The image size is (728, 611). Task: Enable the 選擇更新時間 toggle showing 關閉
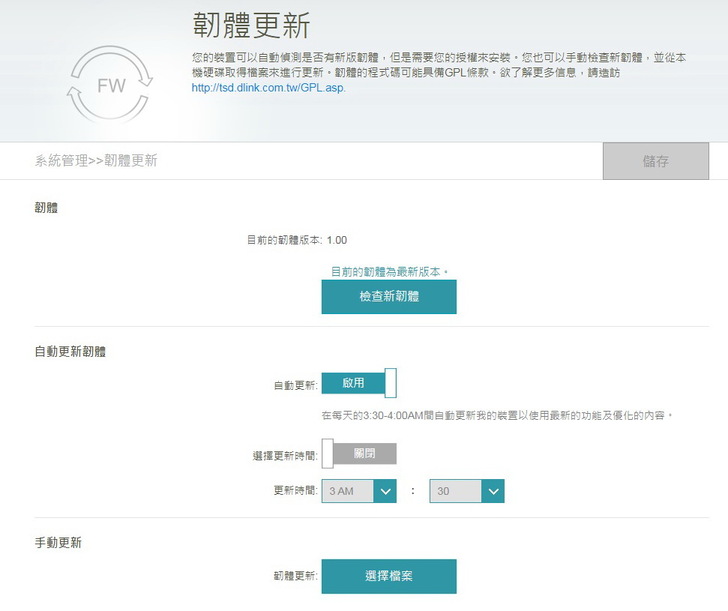click(359, 454)
